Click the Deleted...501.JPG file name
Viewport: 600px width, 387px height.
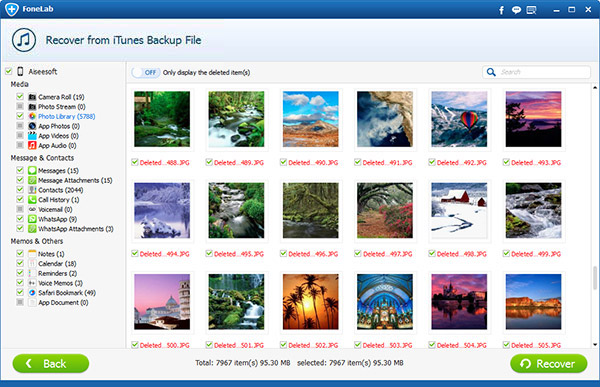click(239, 345)
